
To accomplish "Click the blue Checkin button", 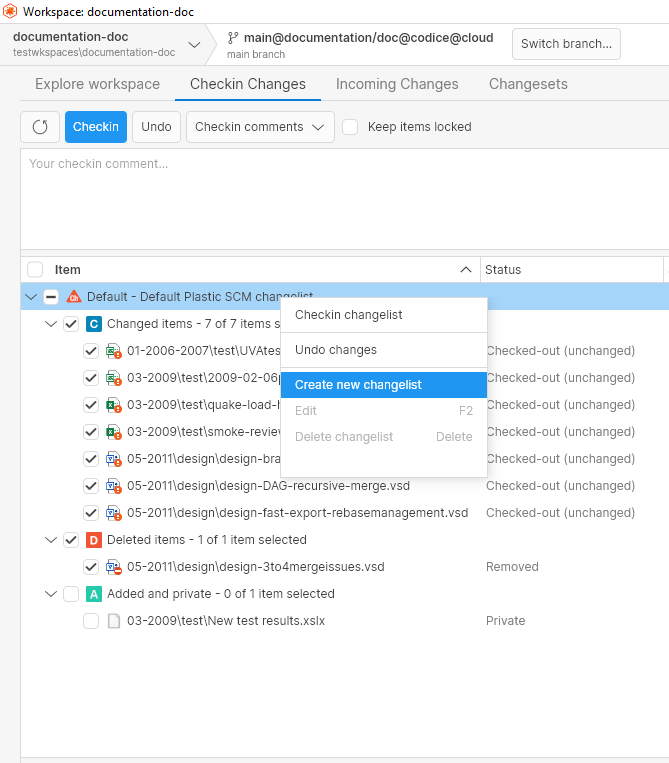I will click(96, 127).
